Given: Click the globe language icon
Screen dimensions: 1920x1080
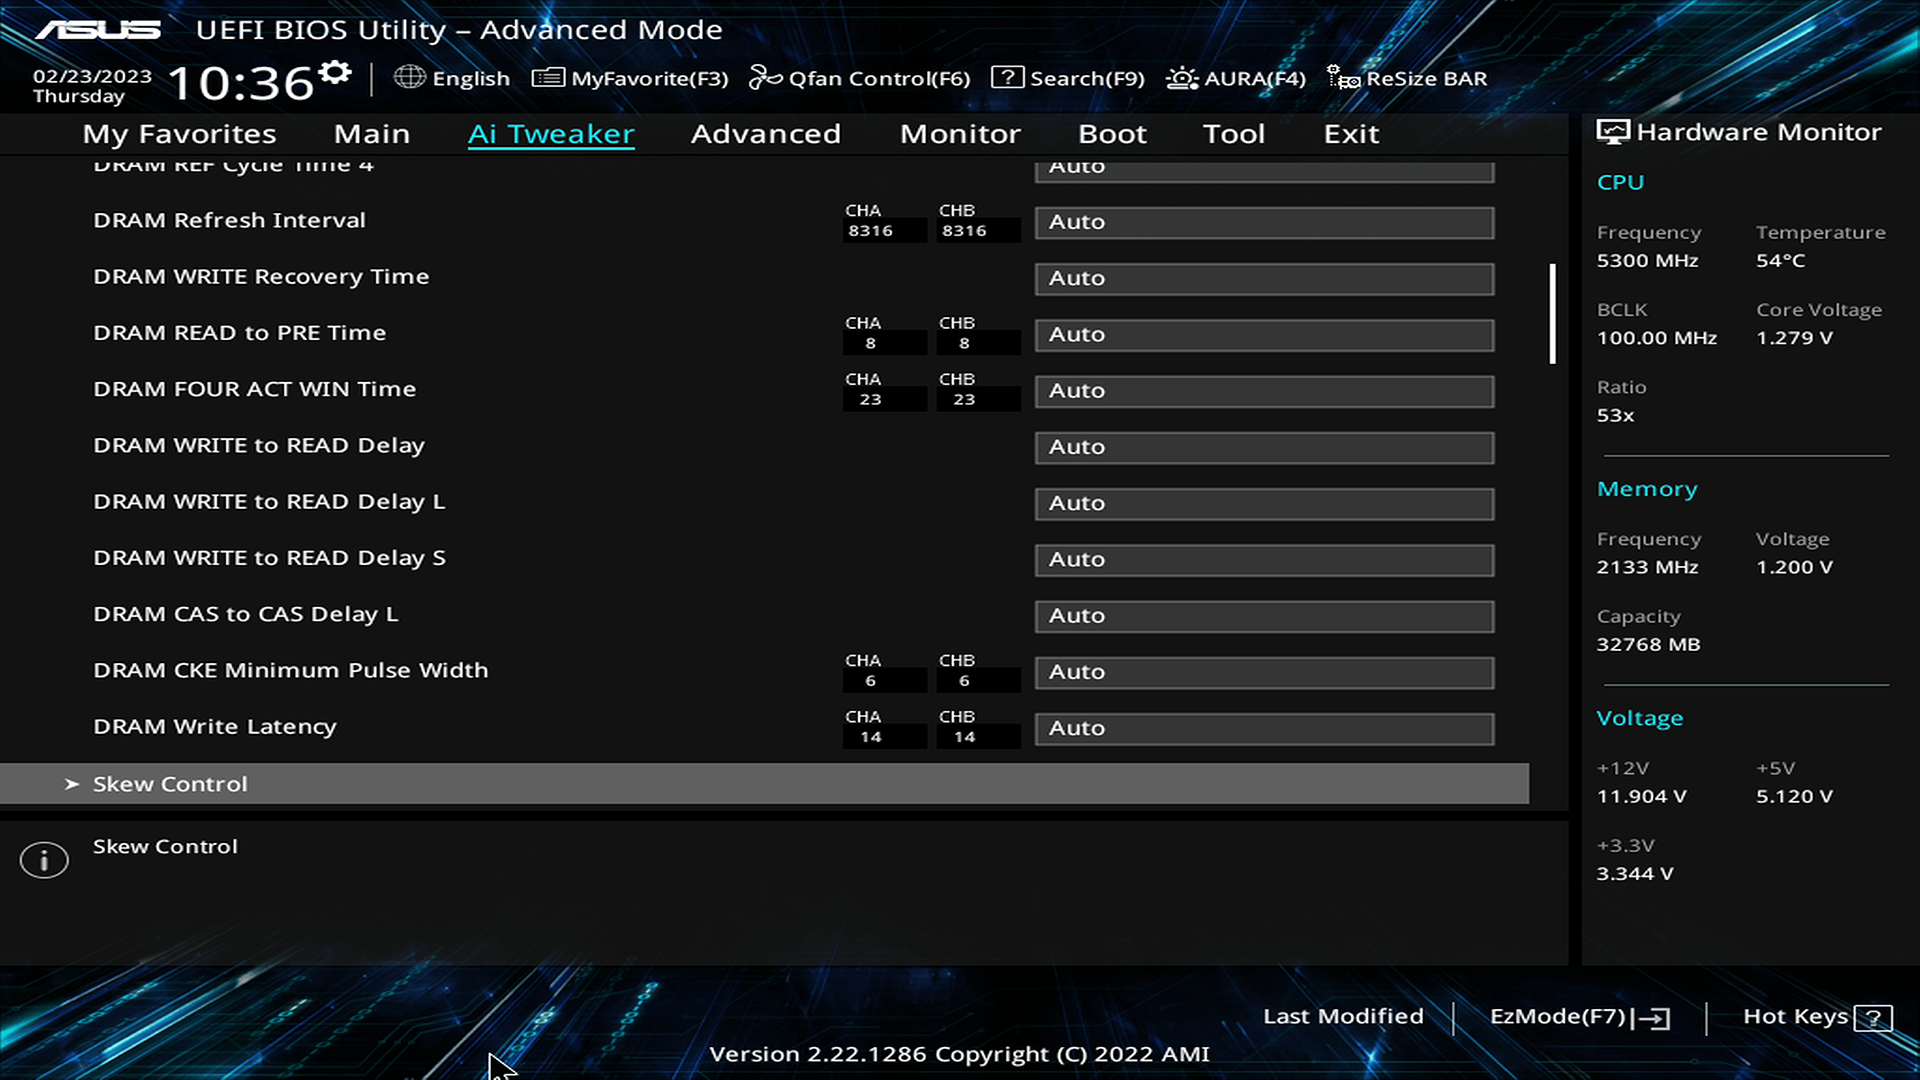Looking at the screenshot, I should pyautogui.click(x=409, y=77).
